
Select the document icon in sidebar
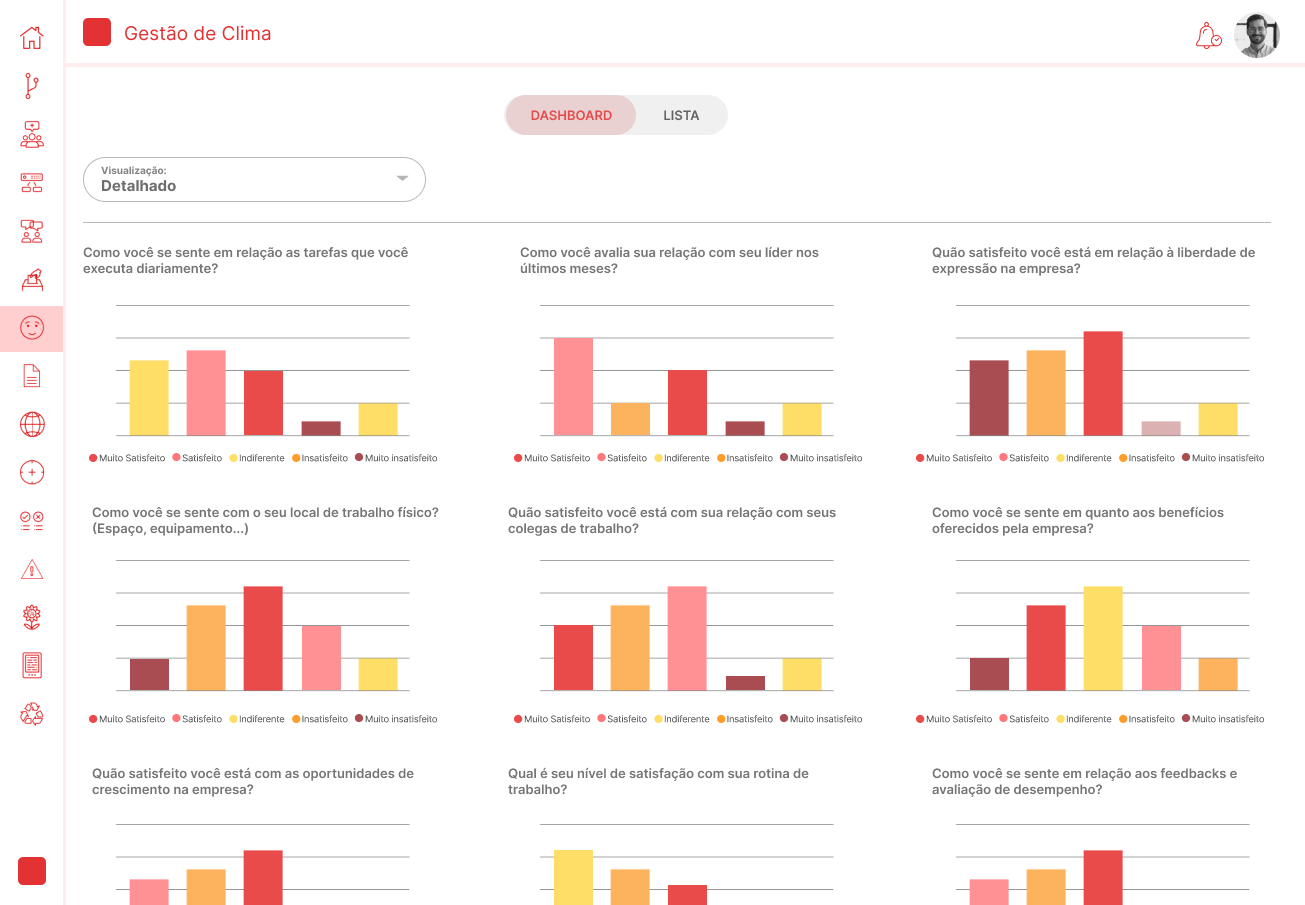pyautogui.click(x=32, y=376)
